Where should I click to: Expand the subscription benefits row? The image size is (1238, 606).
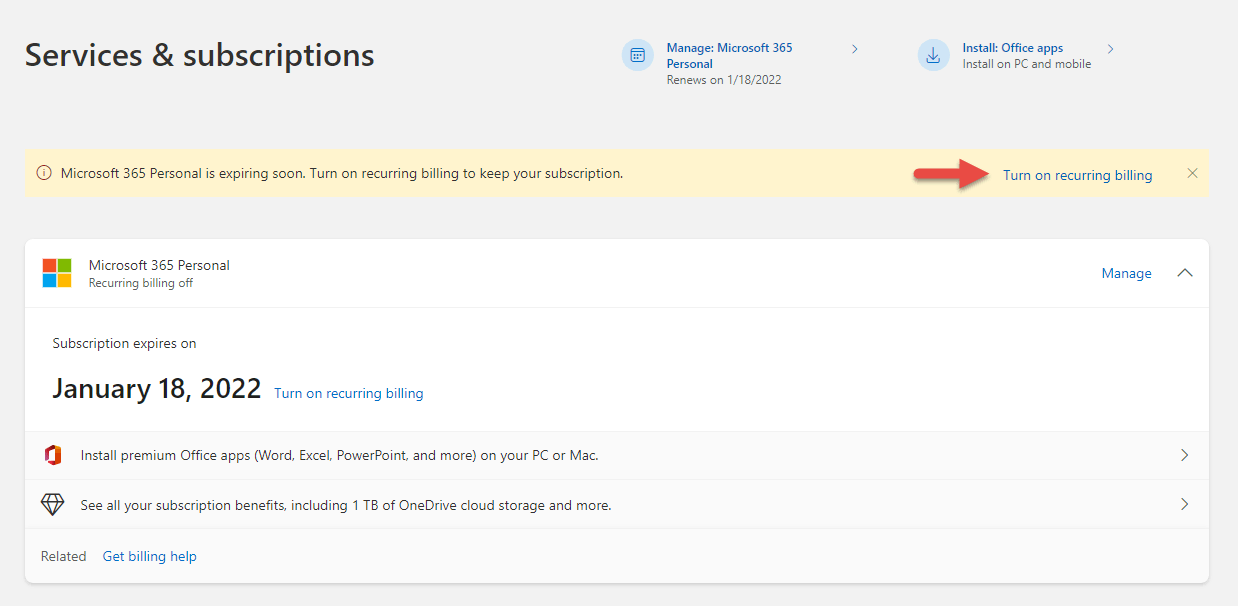click(1184, 504)
